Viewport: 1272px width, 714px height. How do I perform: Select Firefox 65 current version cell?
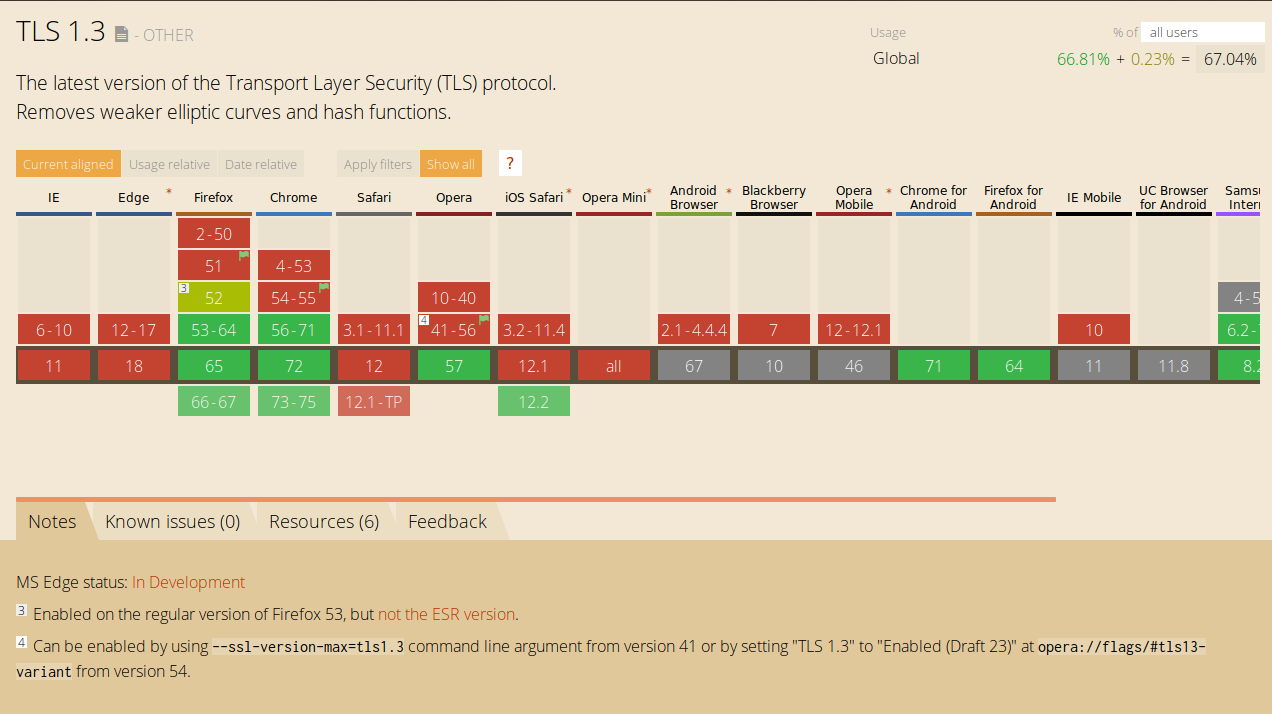214,365
